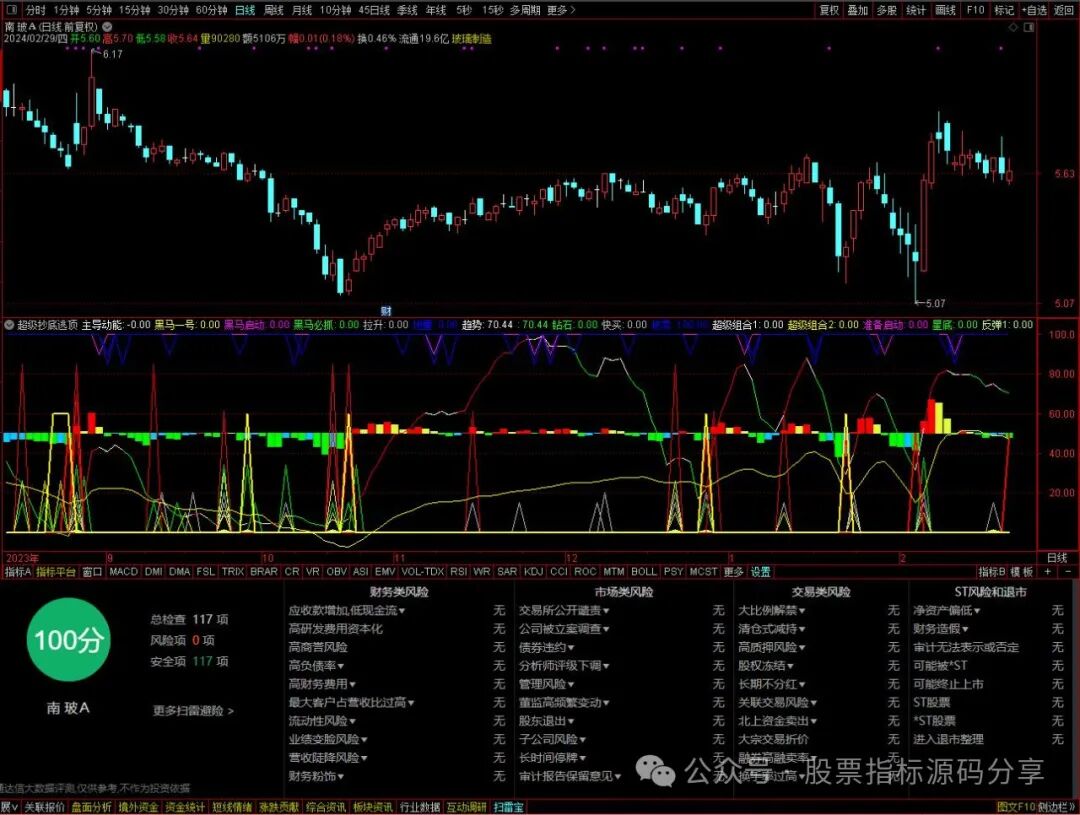Image resolution: width=1080 pixels, height=815 pixels.
Task: Expand 应收款增加,低现金流 risk item
Action: [346, 610]
